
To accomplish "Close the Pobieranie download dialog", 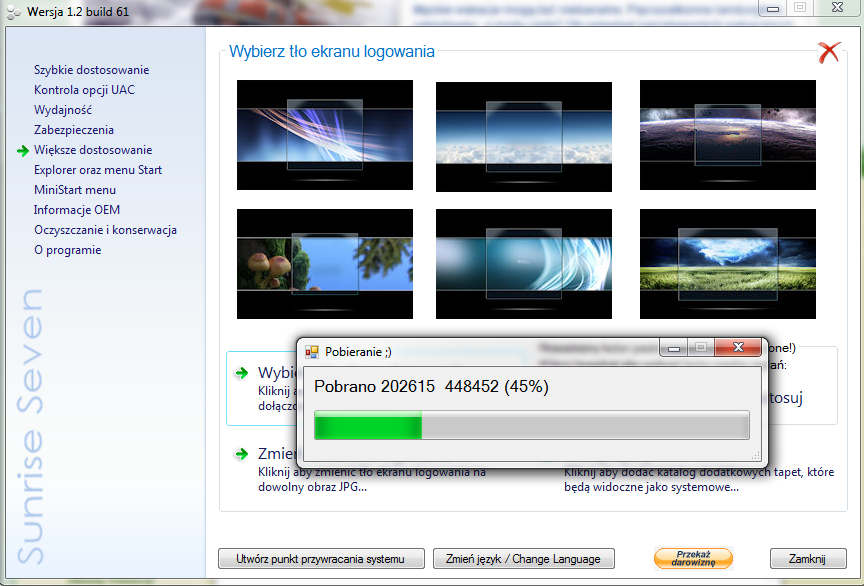I will pos(738,347).
